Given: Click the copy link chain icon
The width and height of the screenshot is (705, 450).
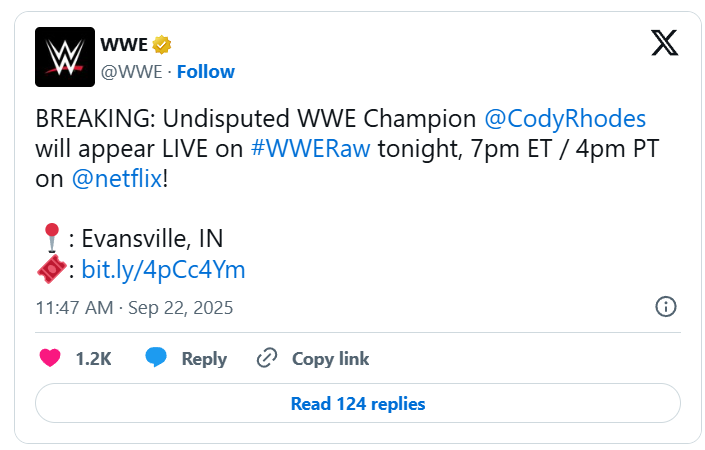Looking at the screenshot, I should (x=266, y=358).
